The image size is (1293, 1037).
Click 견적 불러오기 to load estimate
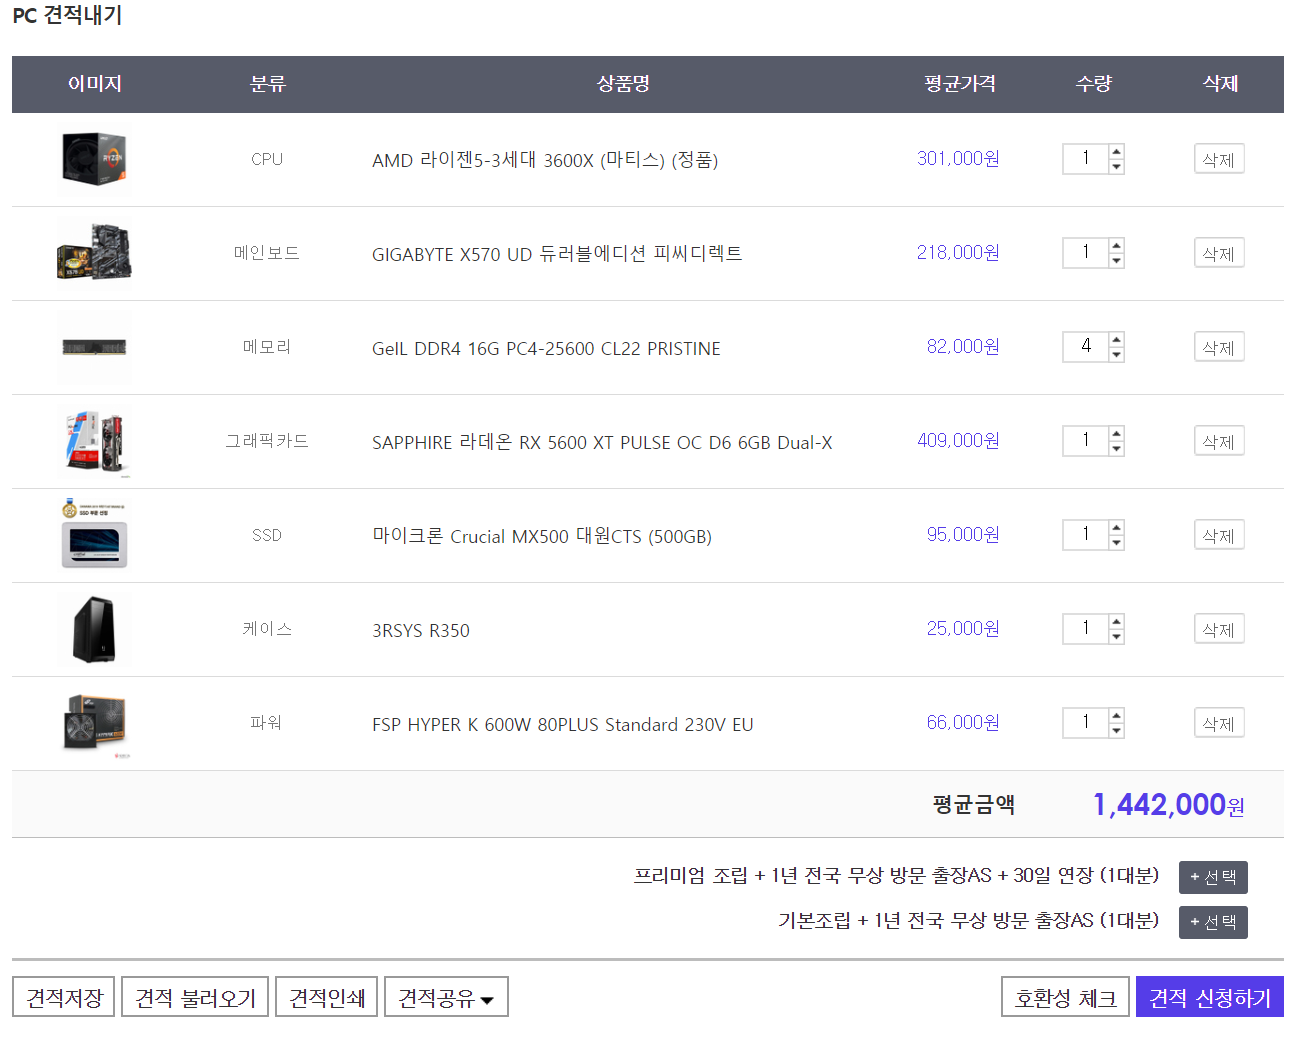[195, 997]
